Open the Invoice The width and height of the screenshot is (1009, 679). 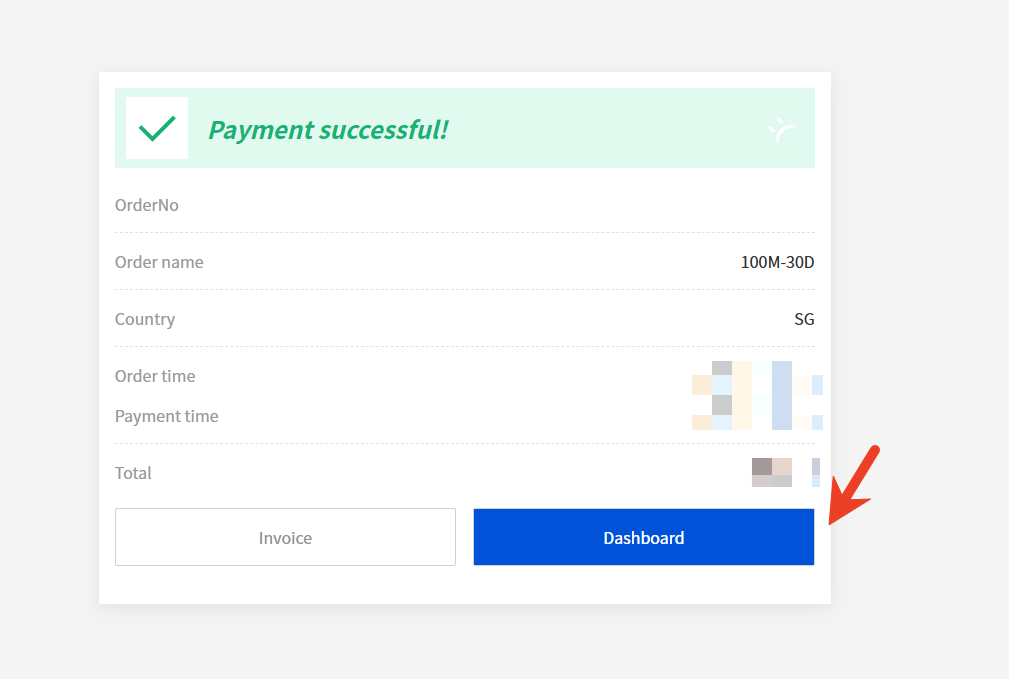click(x=285, y=538)
